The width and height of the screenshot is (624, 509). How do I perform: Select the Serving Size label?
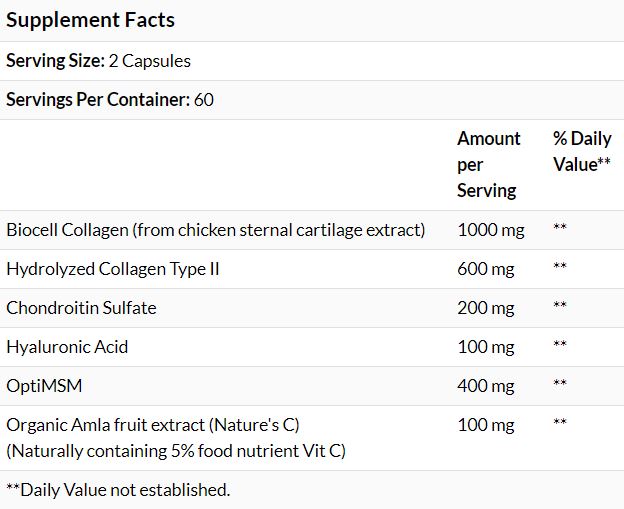coord(55,61)
